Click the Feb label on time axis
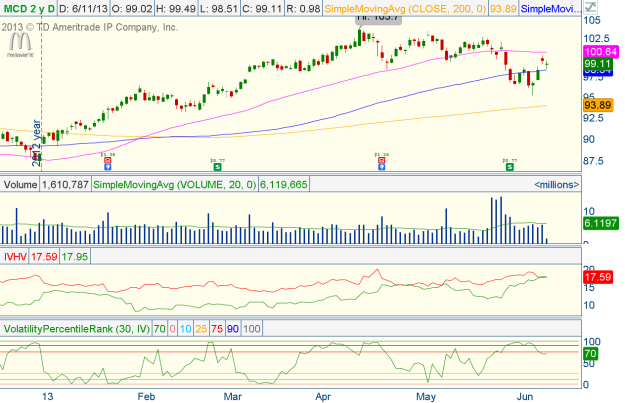625x403 pixels. pyautogui.click(x=146, y=397)
